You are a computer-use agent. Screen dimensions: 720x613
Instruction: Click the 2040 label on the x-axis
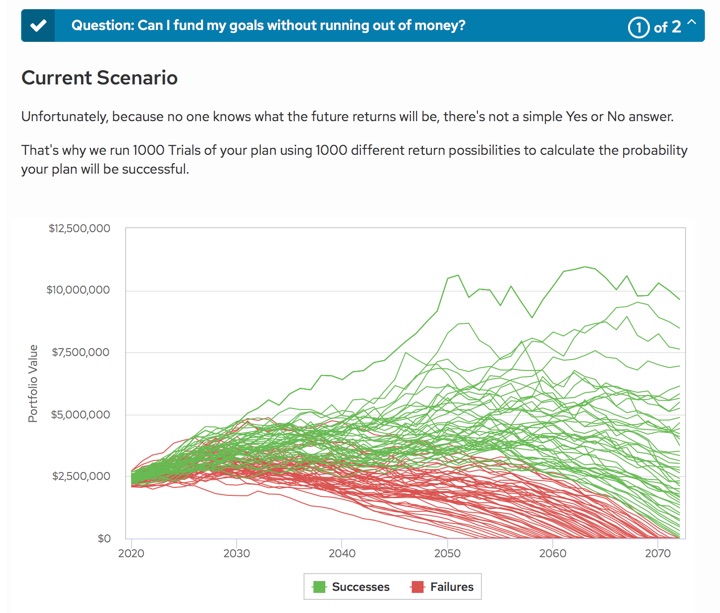(342, 553)
